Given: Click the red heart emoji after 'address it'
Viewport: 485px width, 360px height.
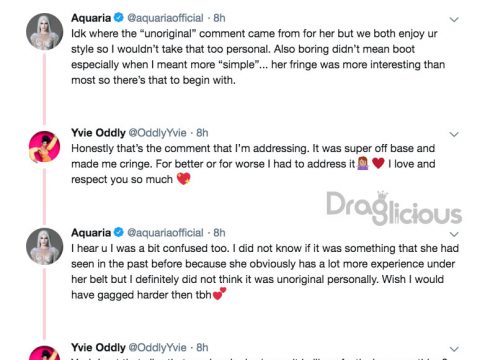Looking at the screenshot, I should 378,163.
